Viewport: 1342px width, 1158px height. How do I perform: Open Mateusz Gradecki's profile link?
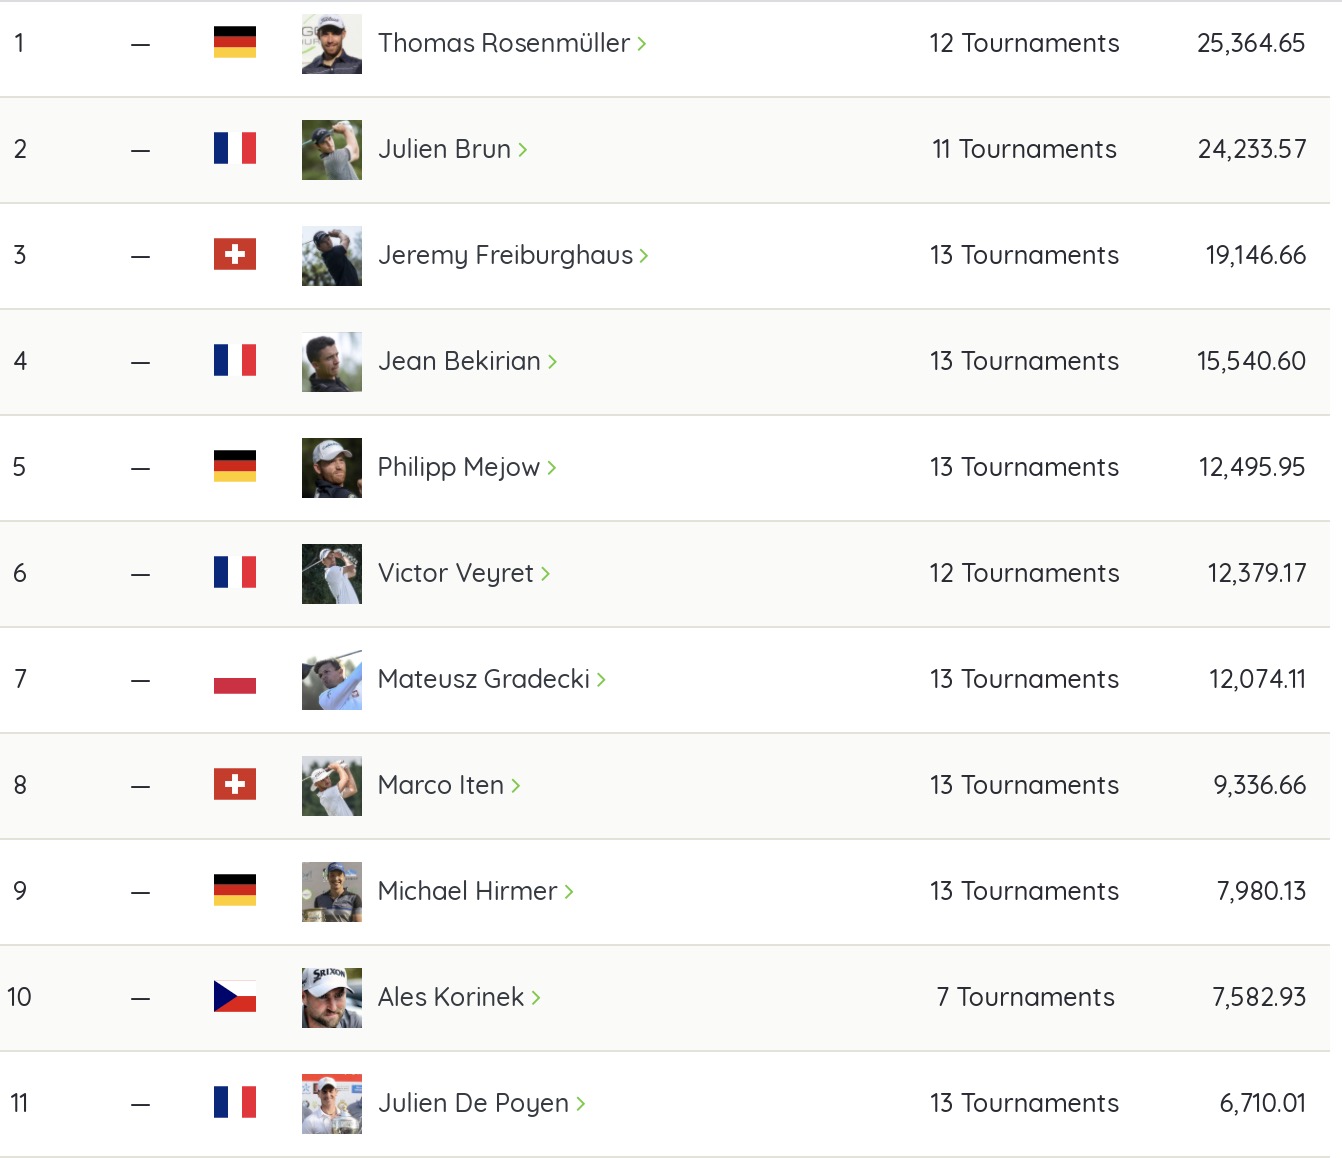pos(492,679)
